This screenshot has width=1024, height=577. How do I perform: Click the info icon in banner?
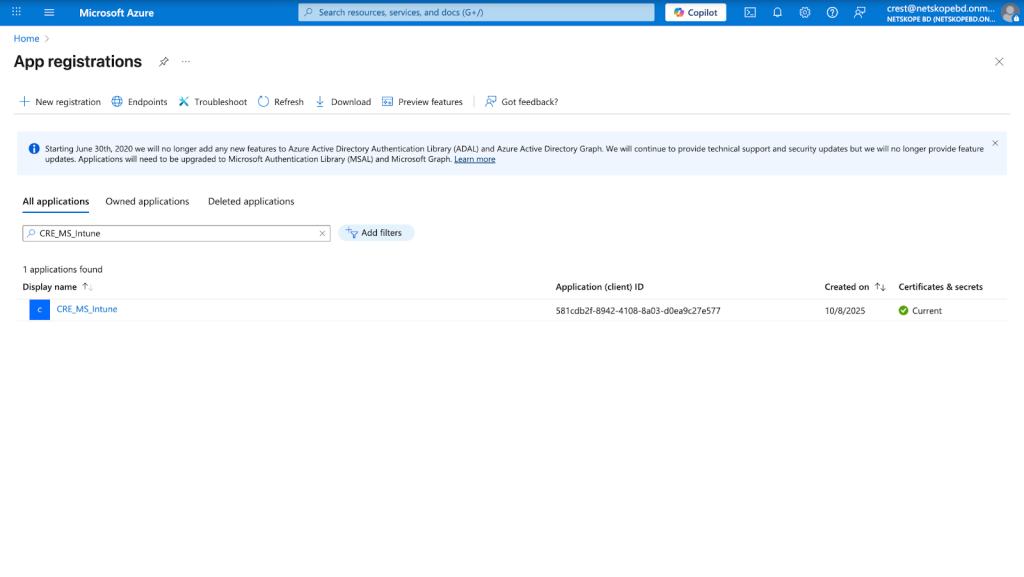tap(34, 149)
